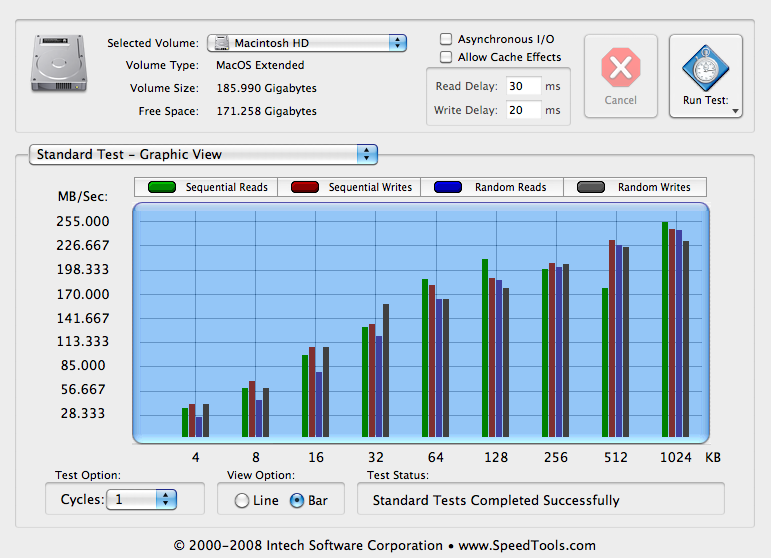The image size is (771, 558).
Task: Click the Sequential Writes legend label
Action: 370,187
